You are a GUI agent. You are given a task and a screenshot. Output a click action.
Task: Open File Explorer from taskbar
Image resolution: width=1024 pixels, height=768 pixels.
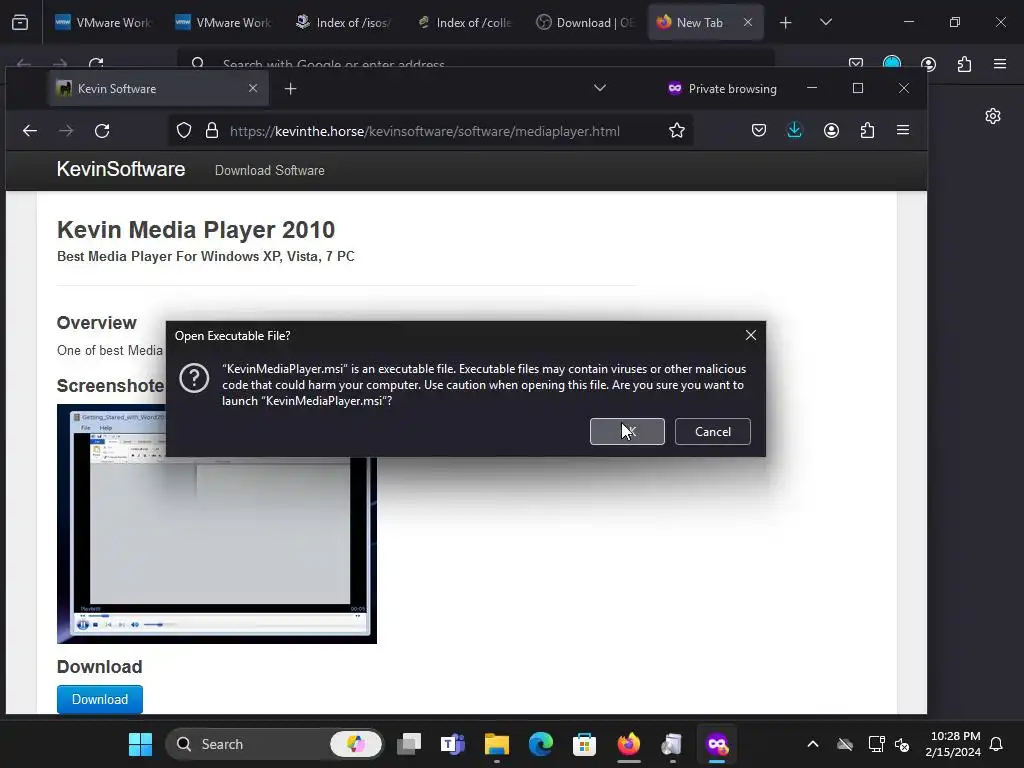(496, 744)
